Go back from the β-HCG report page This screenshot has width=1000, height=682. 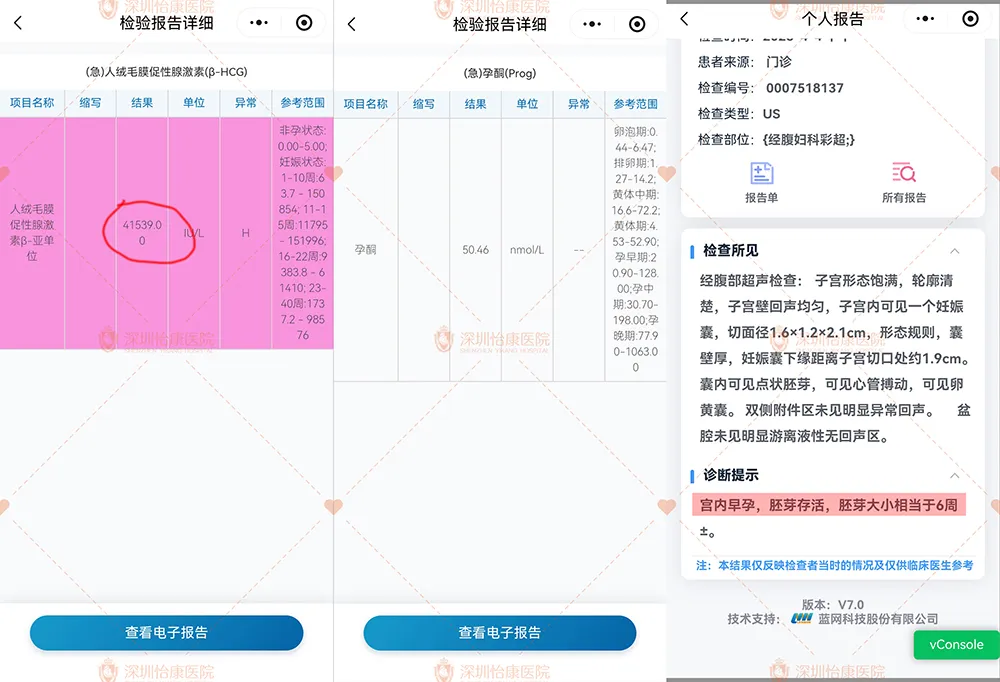click(18, 23)
